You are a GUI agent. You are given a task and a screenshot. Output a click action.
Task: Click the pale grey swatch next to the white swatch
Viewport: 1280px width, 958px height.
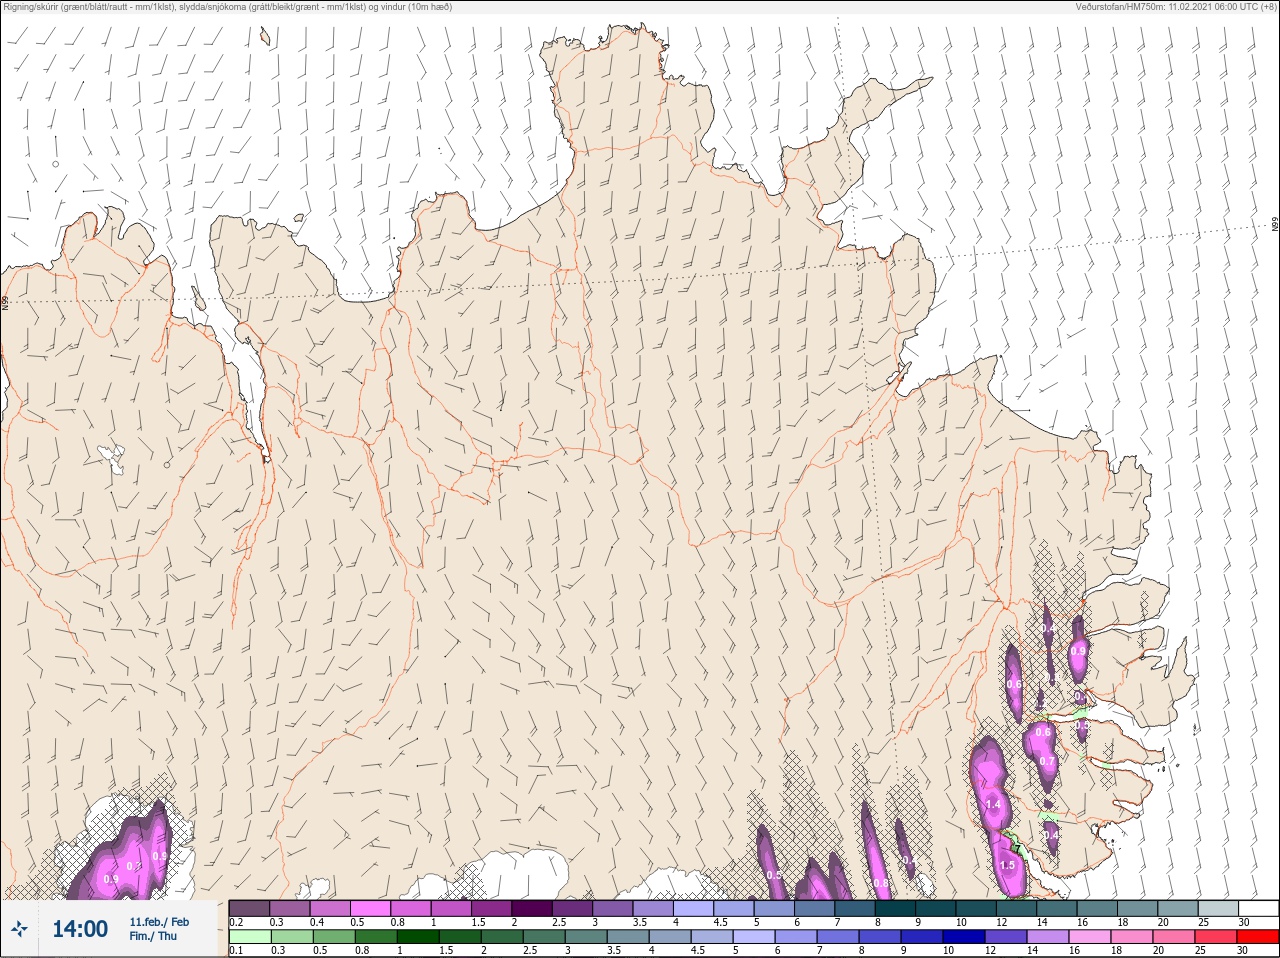(1217, 908)
